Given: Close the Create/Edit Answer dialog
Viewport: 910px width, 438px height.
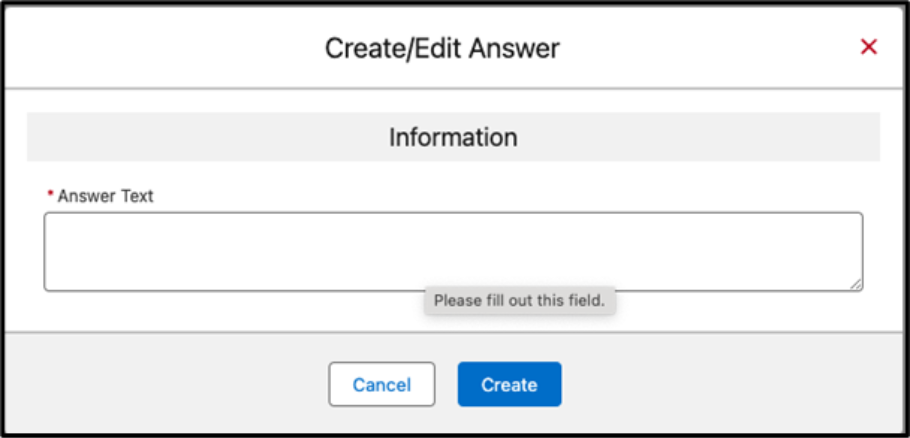Looking at the screenshot, I should coord(869,47).
